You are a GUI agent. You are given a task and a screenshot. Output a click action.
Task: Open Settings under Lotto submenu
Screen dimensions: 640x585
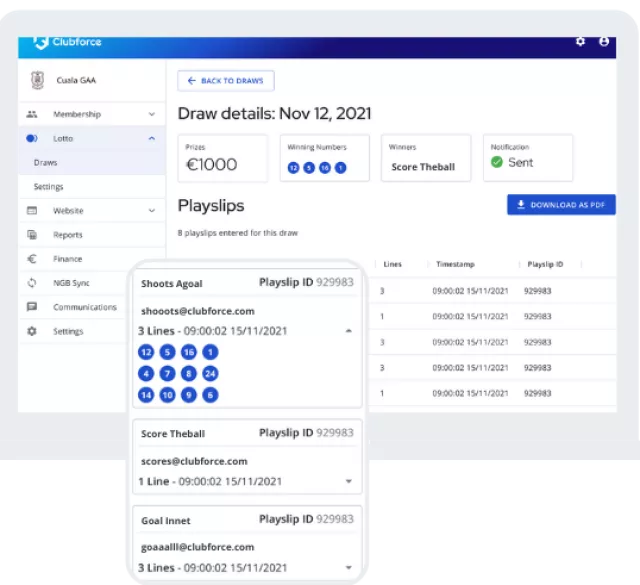coord(48,187)
